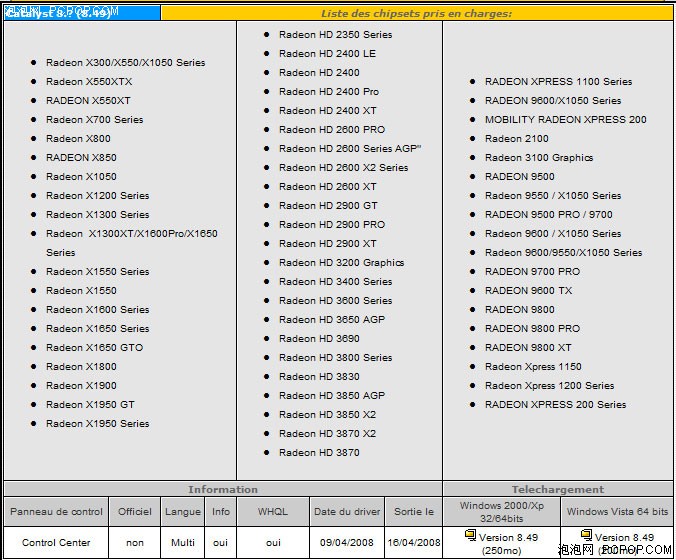Click Radeon HD 2400 Pro entry
Image resolution: width=676 pixels, height=560 pixels.
pyautogui.click(x=329, y=91)
